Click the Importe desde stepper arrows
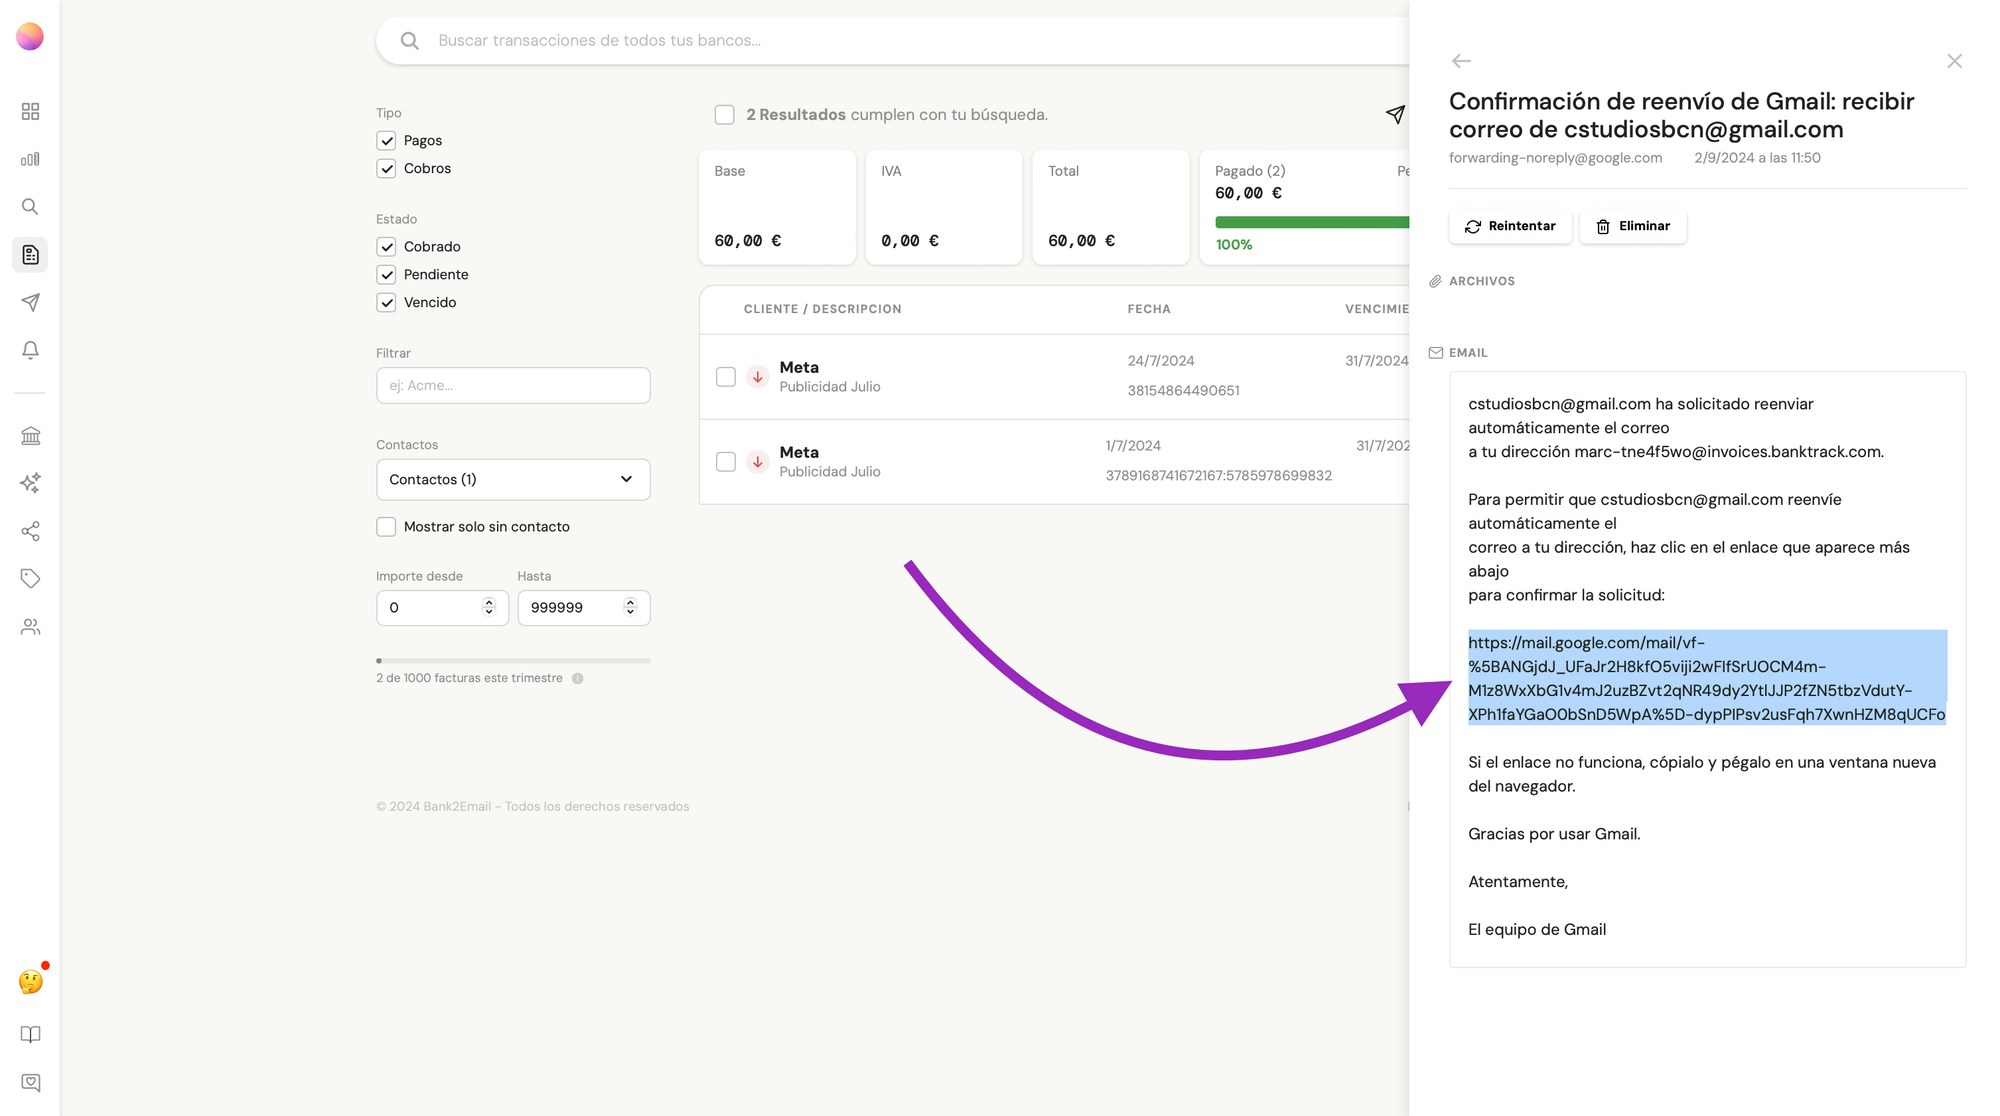Screen dimensions: 2000x1116 click(x=489, y=607)
